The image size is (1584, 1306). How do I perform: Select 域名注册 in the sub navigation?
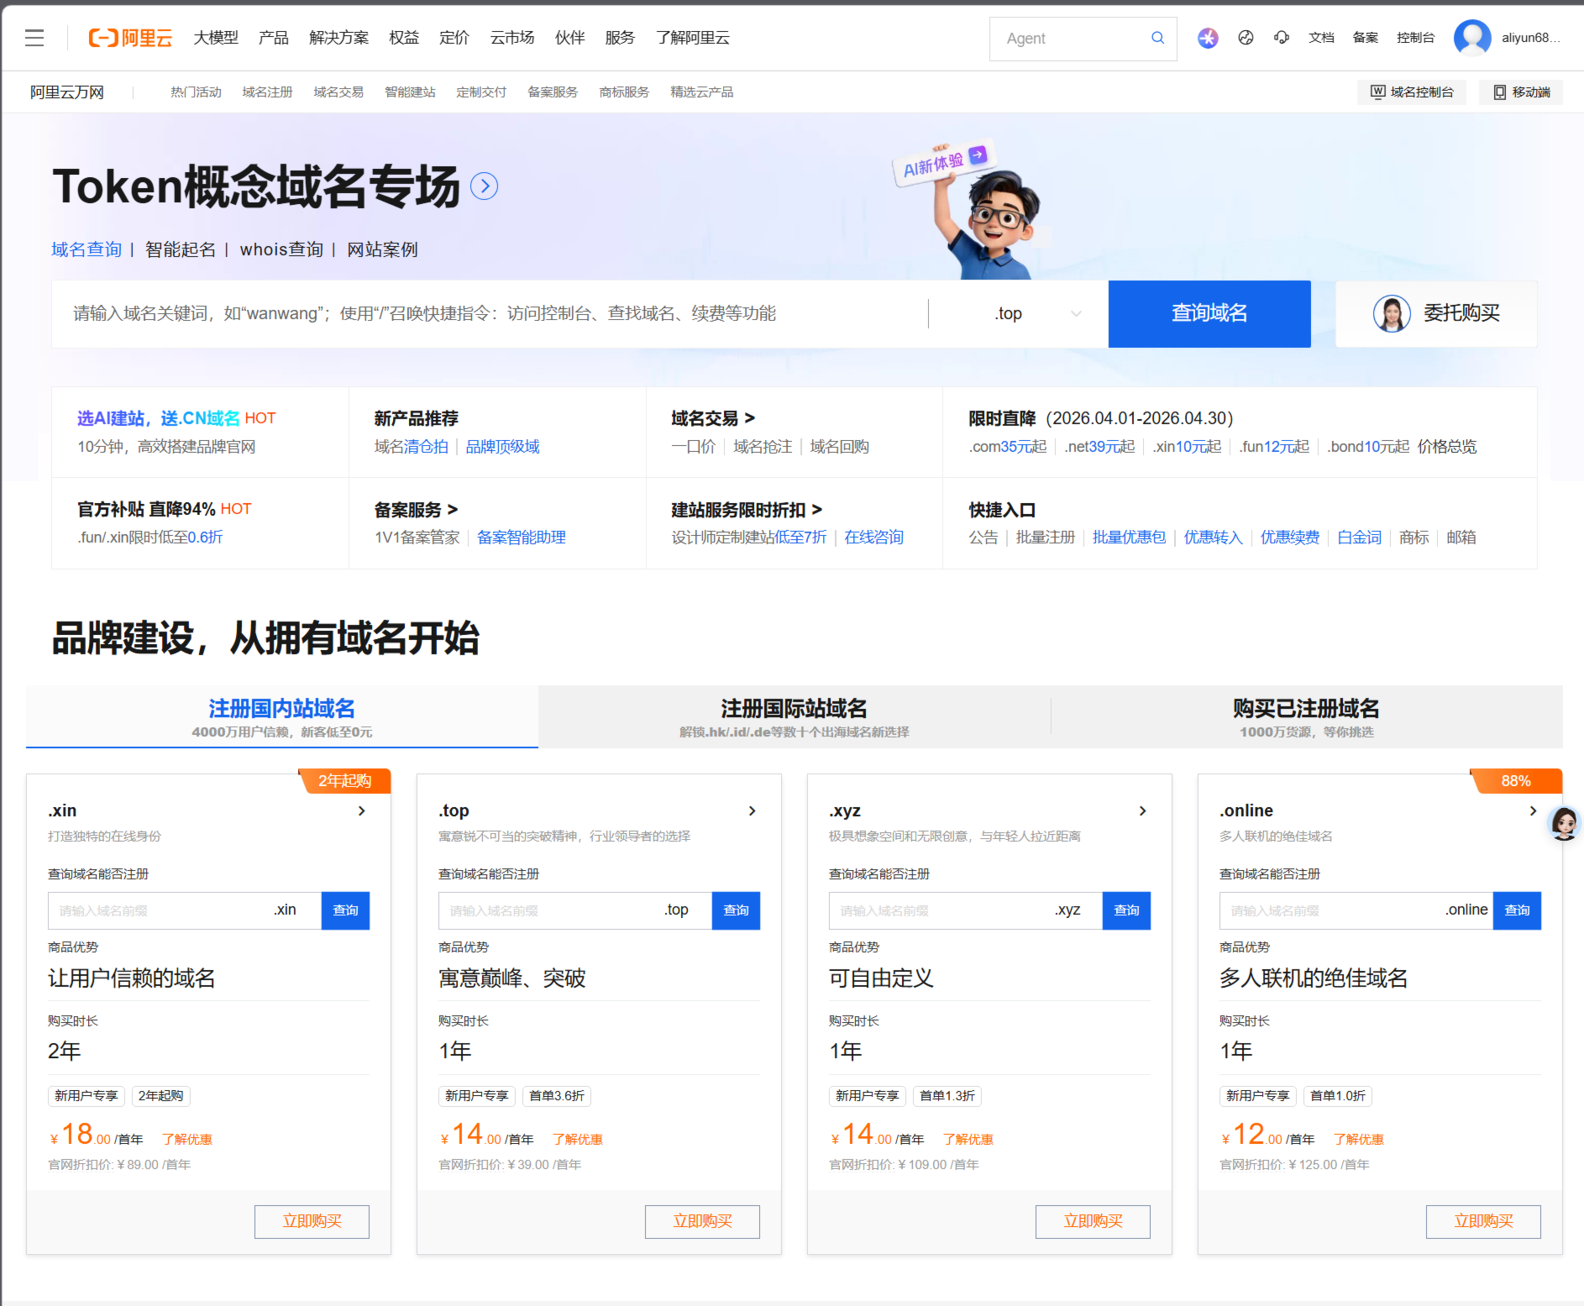[x=267, y=92]
